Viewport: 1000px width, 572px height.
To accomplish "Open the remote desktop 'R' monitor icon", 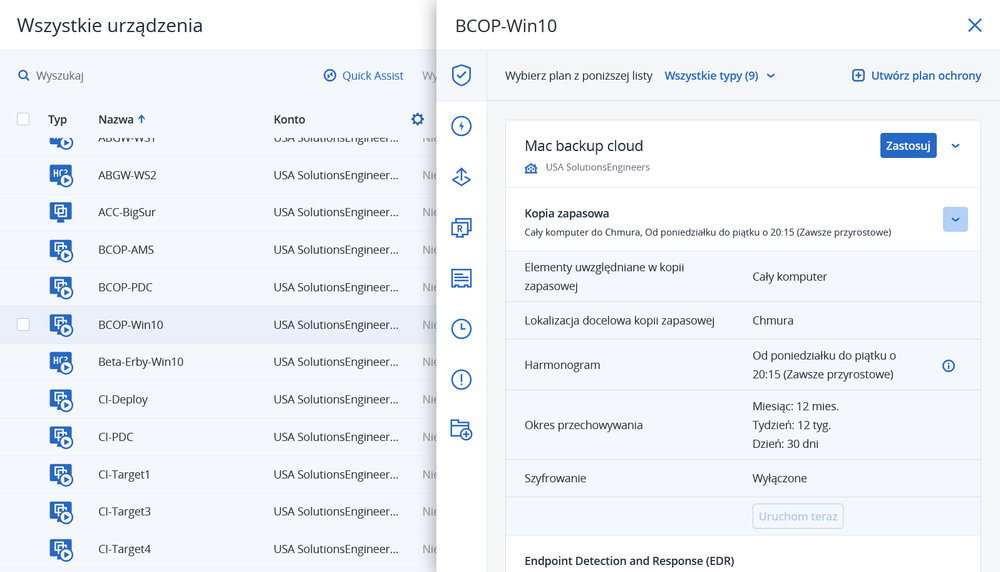I will [461, 228].
